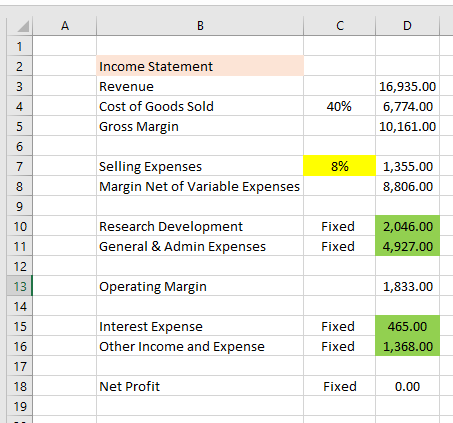453x423 pixels.
Task: Select row 10 header
Action: 20,226
